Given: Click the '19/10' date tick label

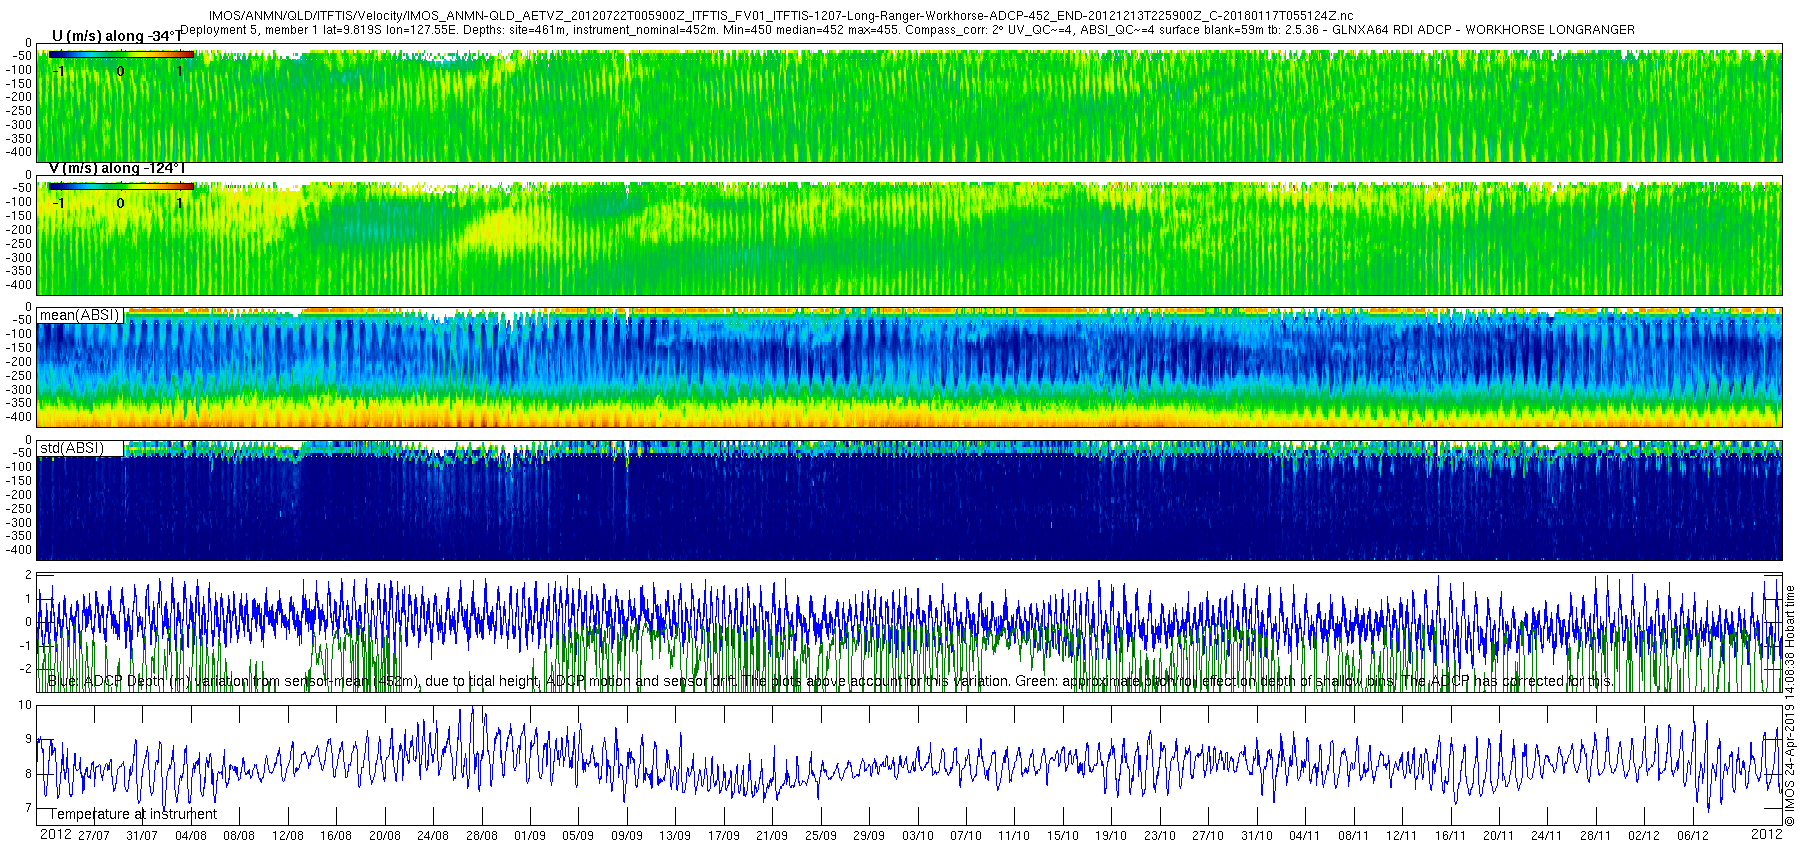Looking at the screenshot, I should click(x=1111, y=836).
